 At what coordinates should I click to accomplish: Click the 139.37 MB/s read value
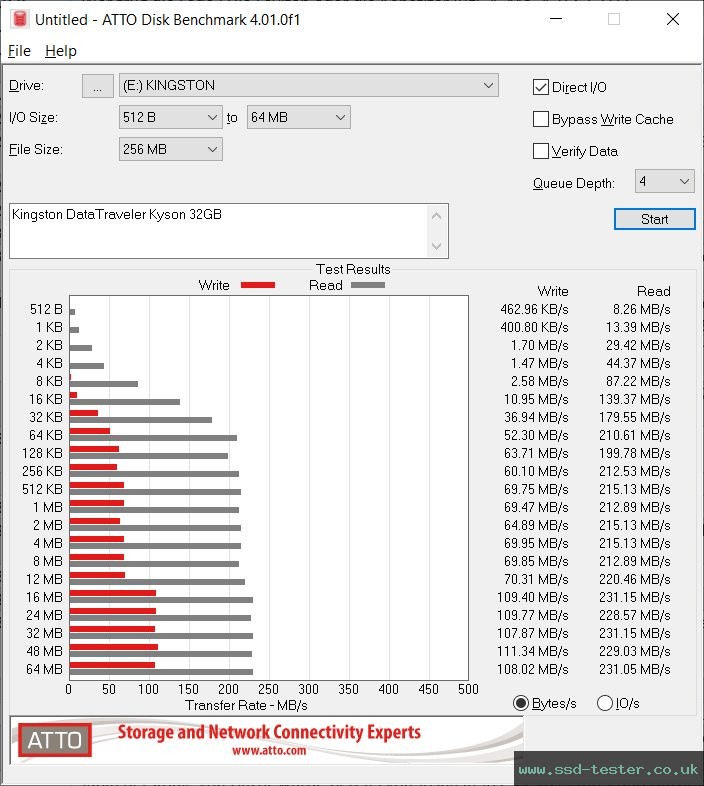click(634, 400)
